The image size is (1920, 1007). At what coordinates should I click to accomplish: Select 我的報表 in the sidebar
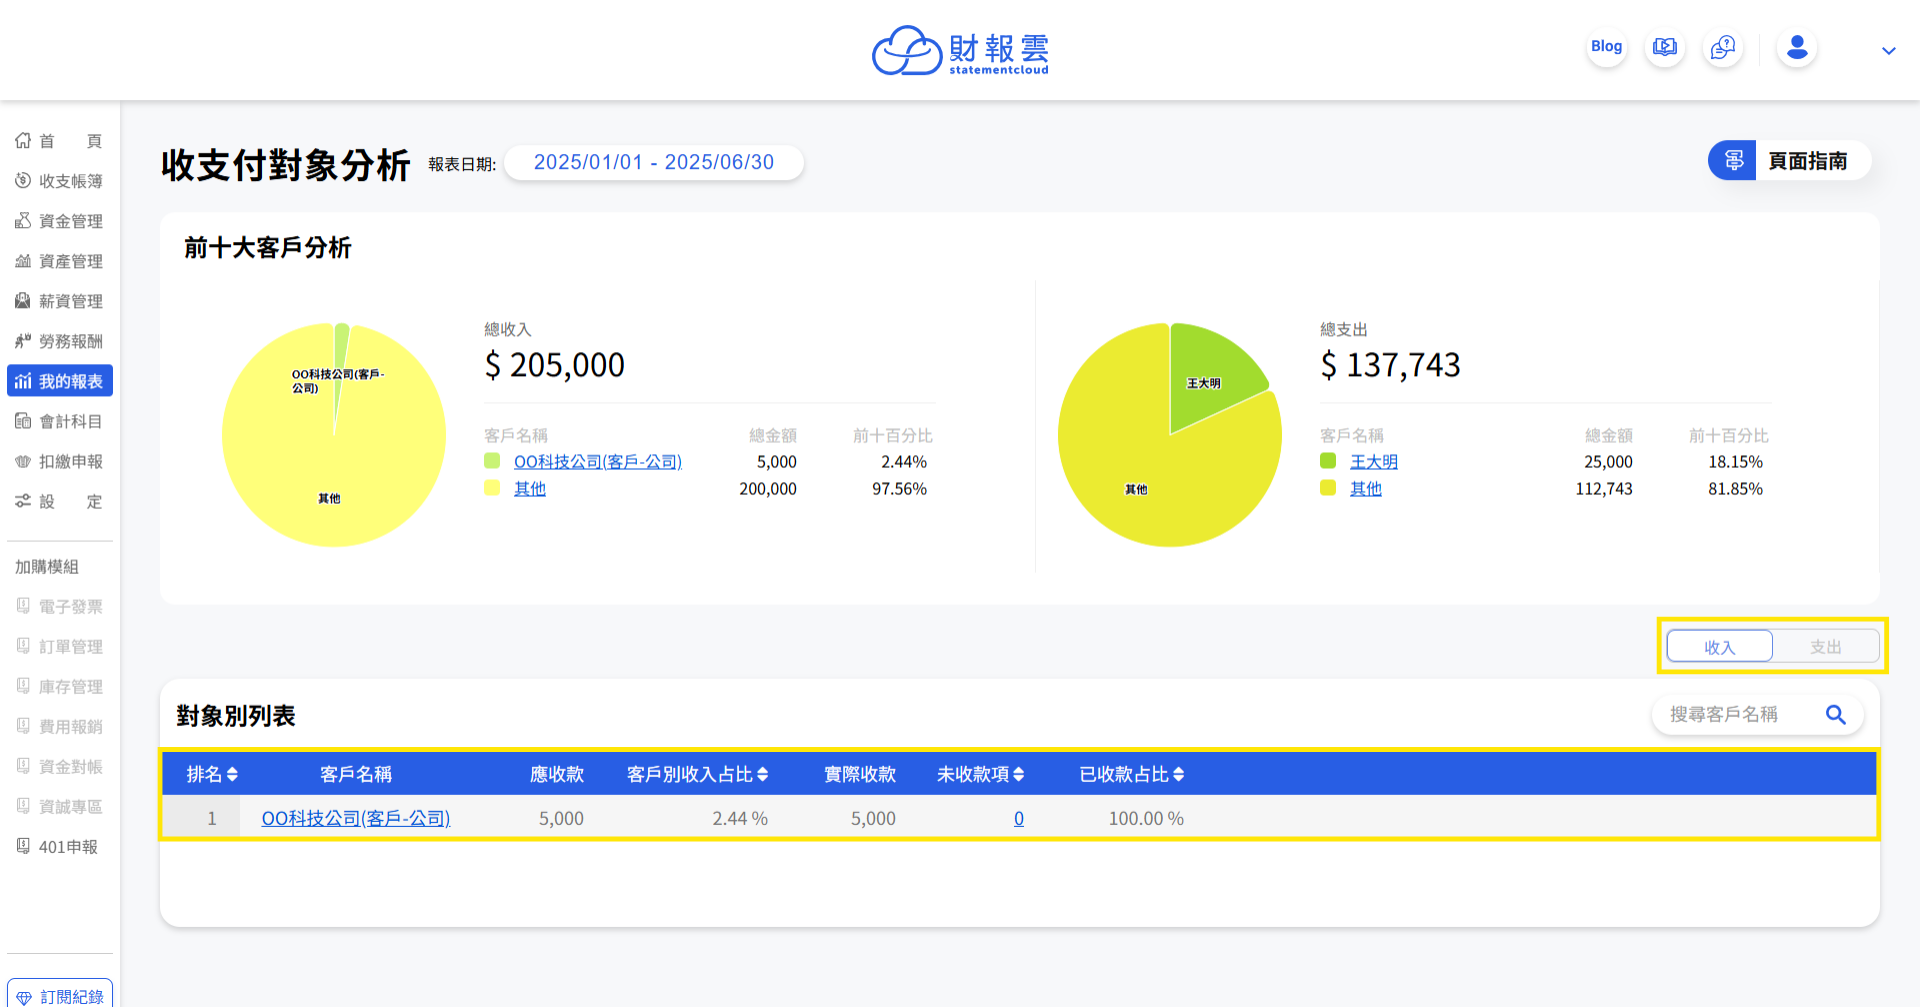click(59, 381)
